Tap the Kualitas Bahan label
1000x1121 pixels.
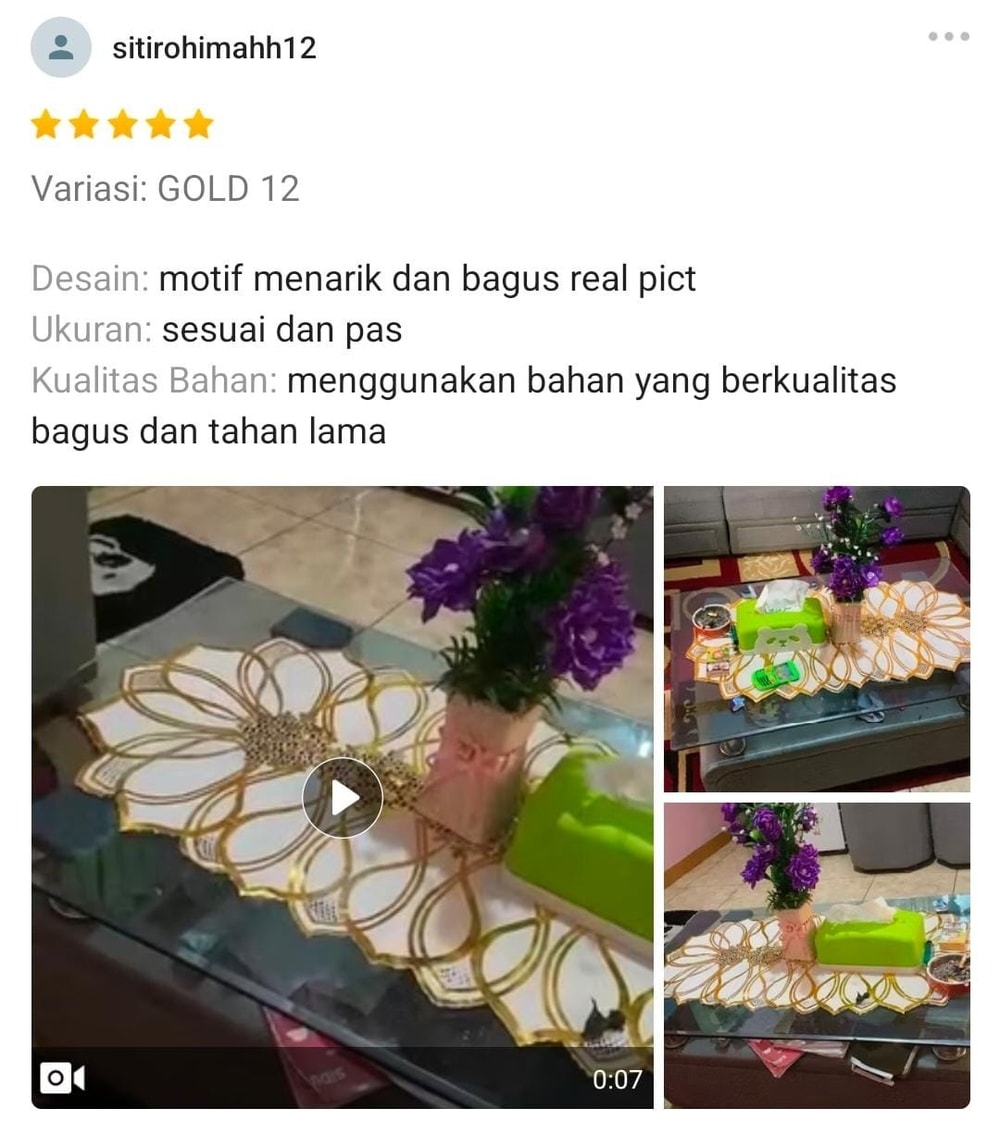[x=154, y=380]
